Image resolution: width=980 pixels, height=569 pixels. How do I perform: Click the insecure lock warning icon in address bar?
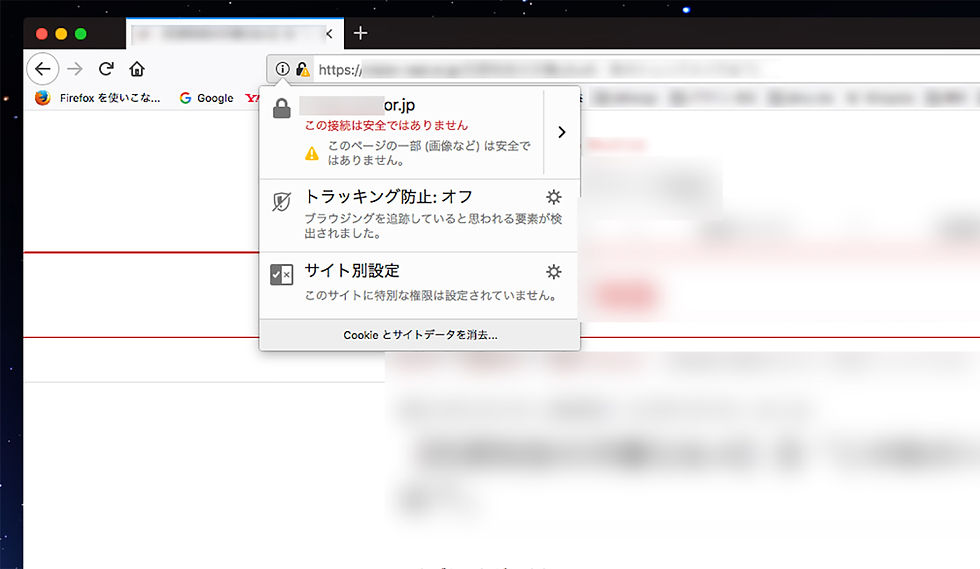coord(302,69)
